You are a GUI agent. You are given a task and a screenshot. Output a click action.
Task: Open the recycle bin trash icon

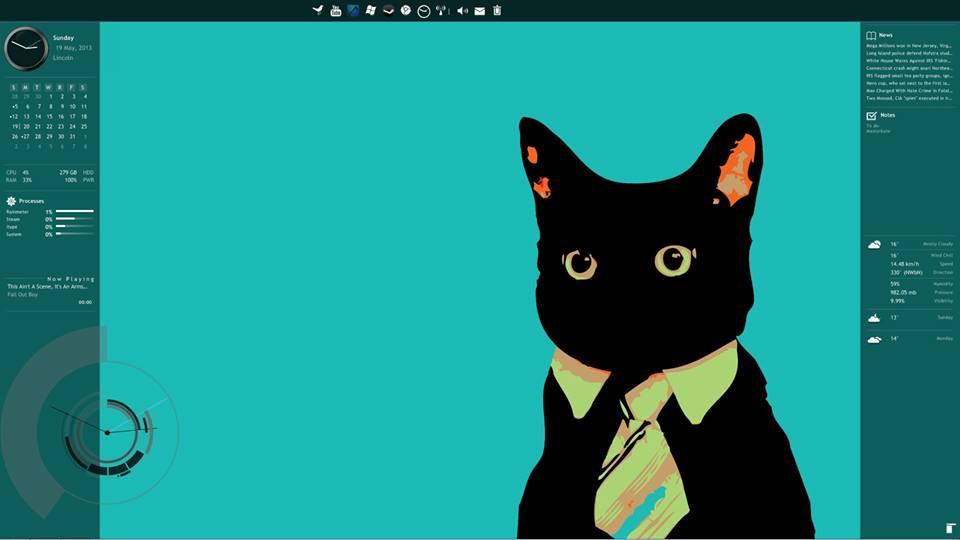(x=497, y=10)
